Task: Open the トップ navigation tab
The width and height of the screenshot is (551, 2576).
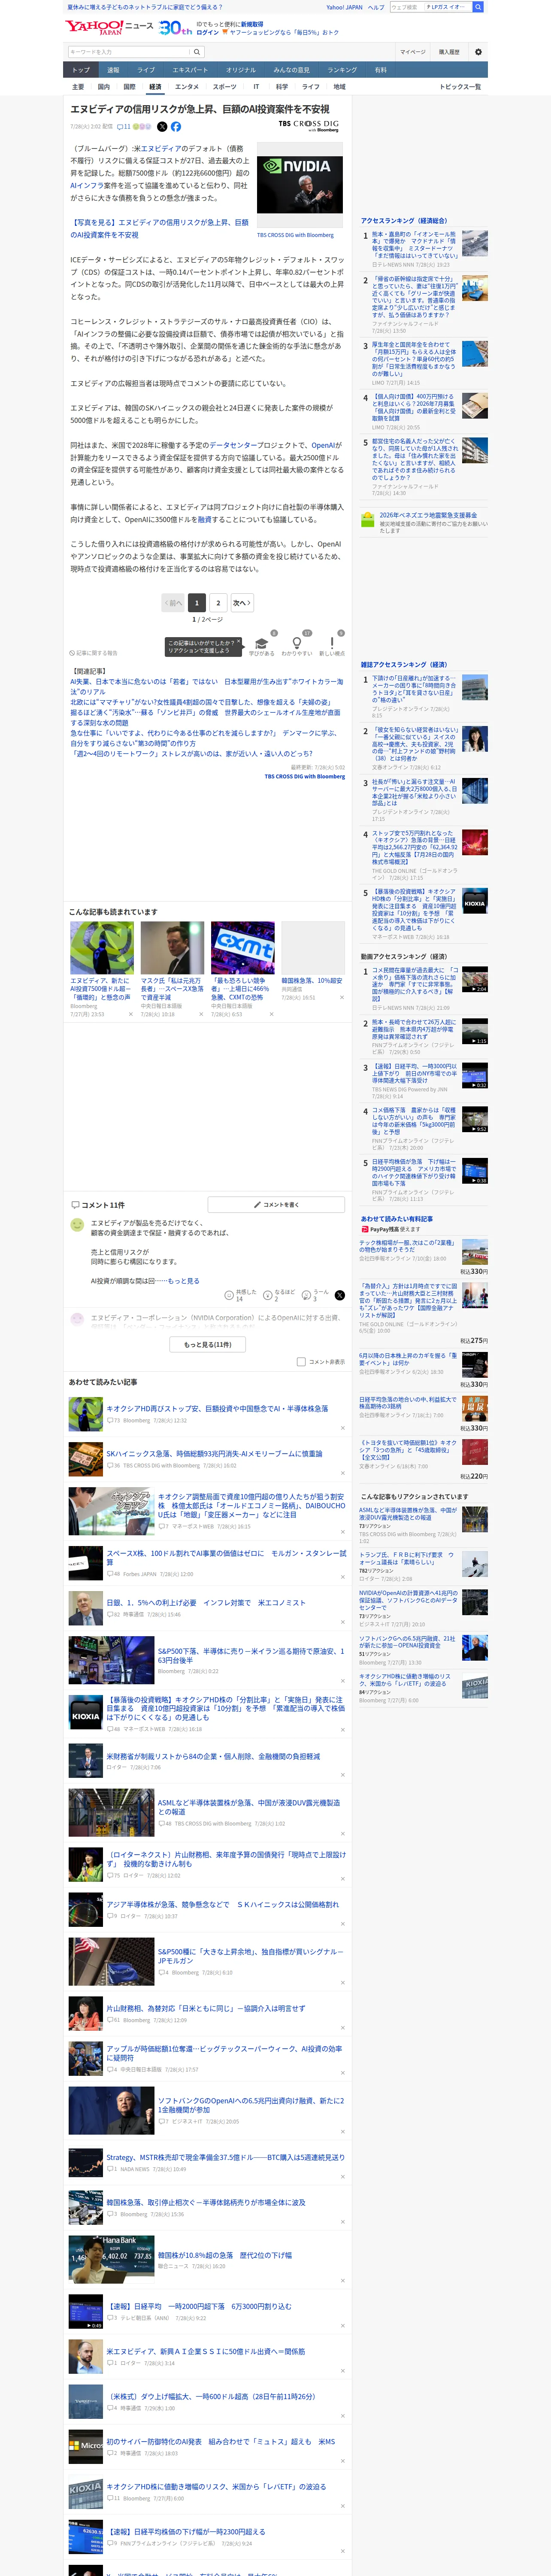Action: tap(81, 70)
